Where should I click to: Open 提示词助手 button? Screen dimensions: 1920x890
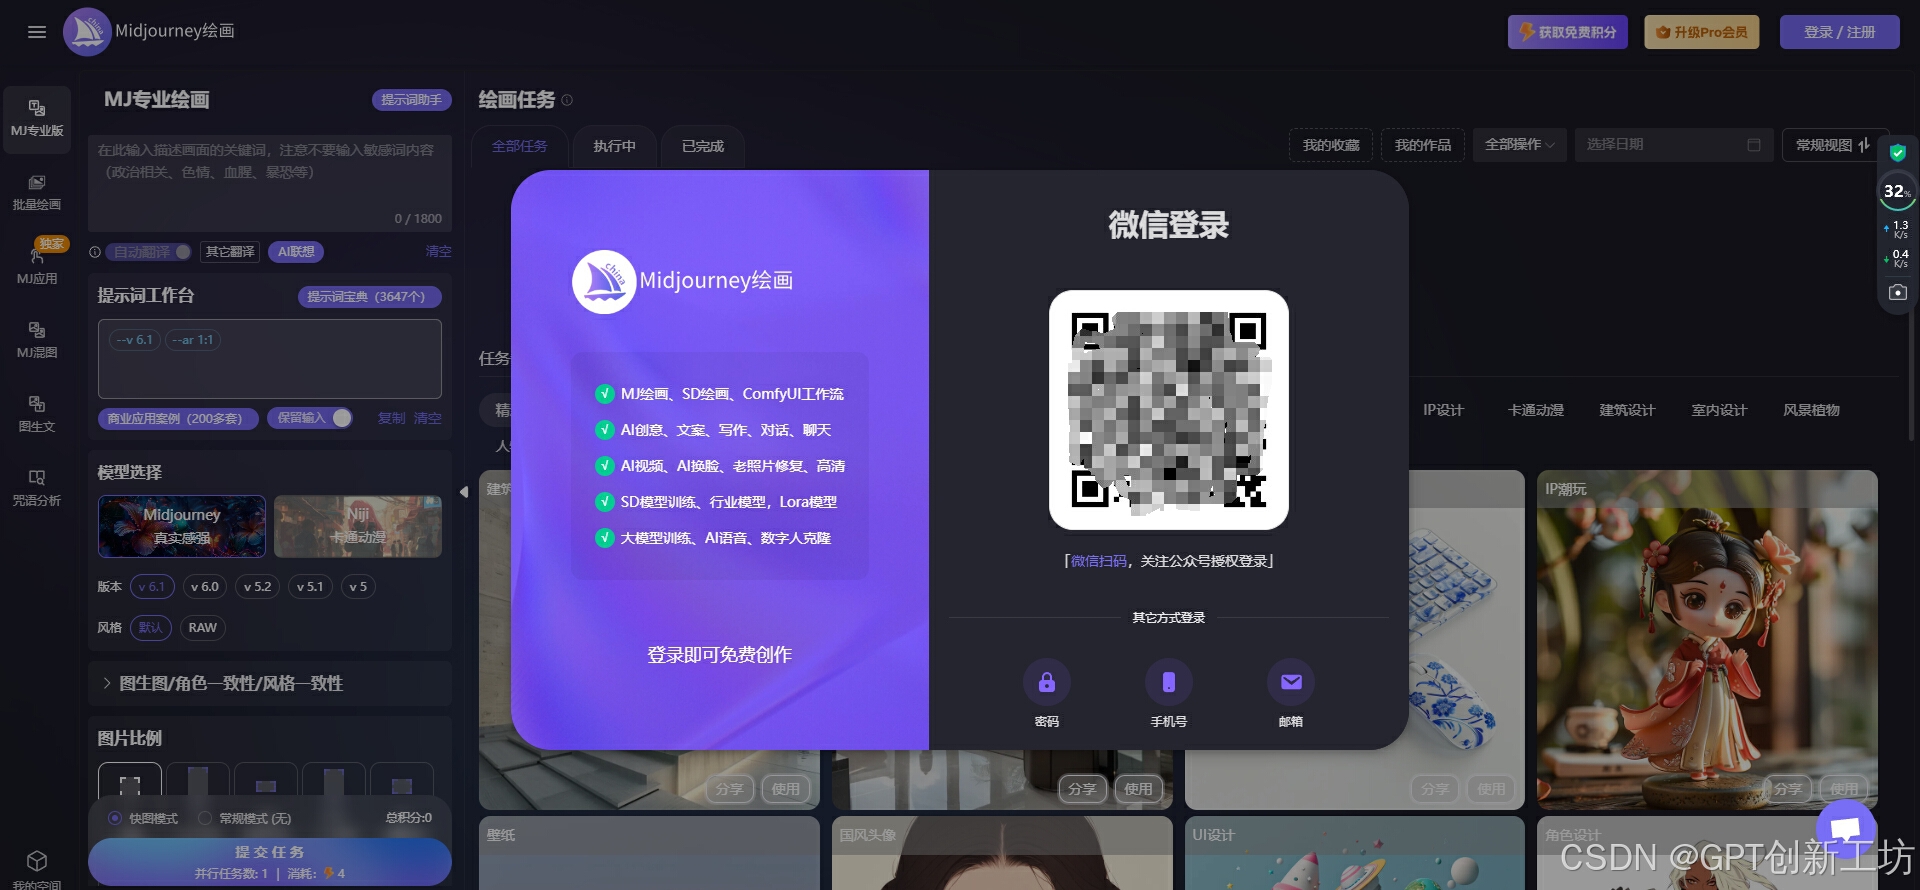tap(411, 100)
